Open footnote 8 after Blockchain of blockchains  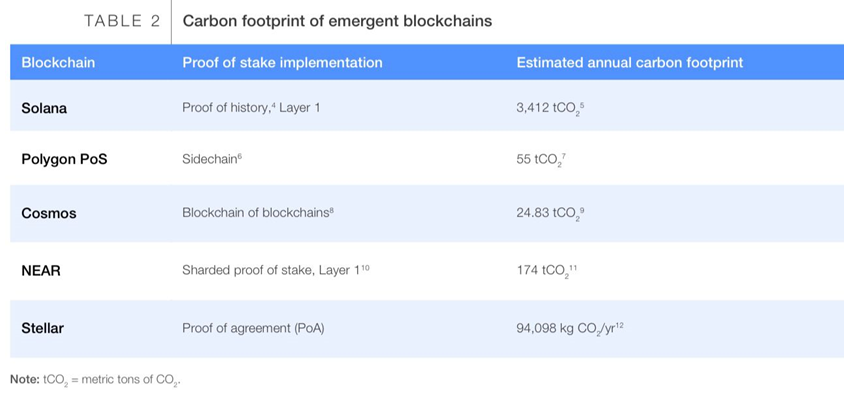pos(331,209)
